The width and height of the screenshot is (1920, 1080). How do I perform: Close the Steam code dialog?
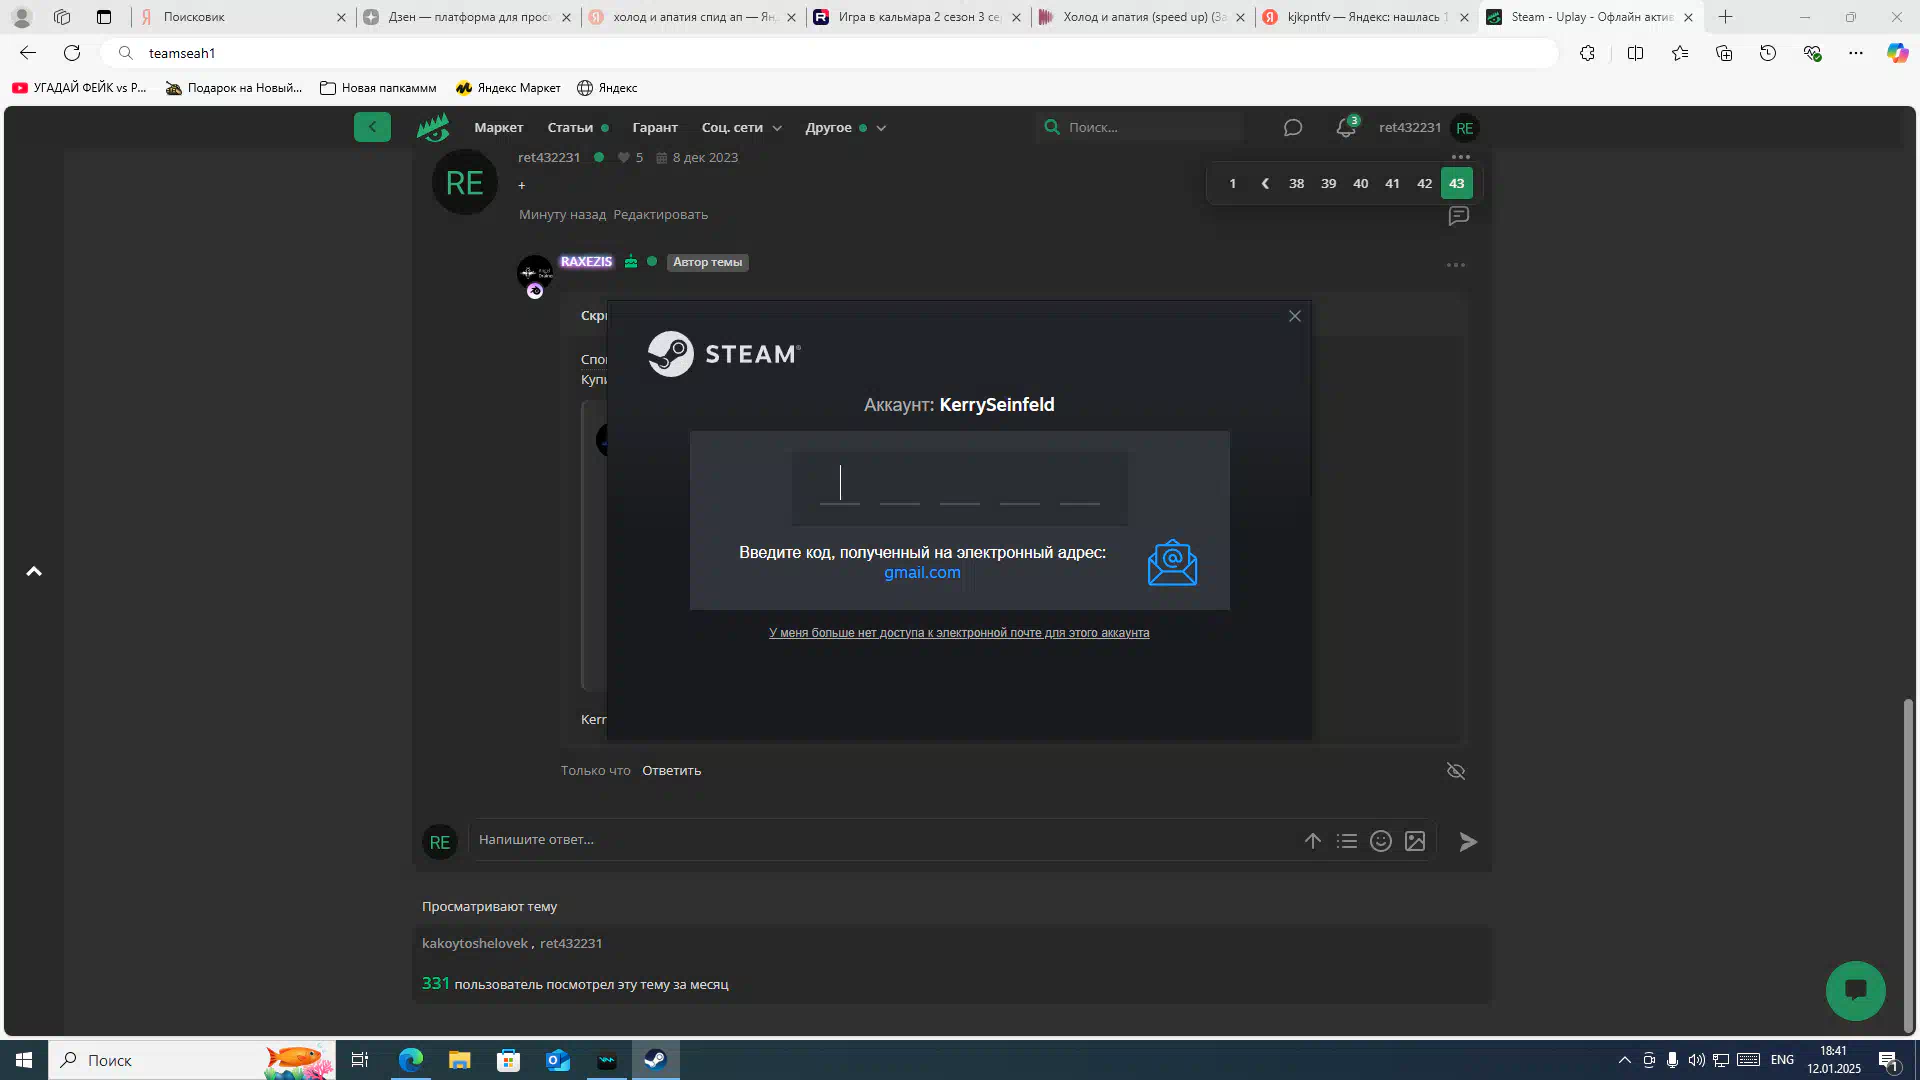coord(1295,316)
